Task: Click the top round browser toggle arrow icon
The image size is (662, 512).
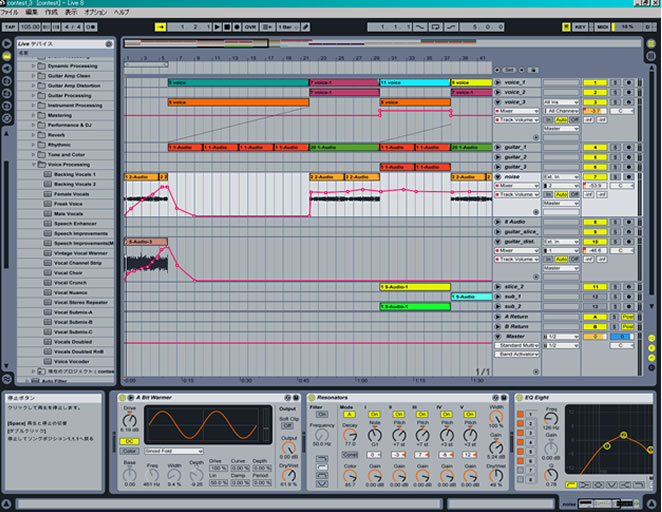Action: click(7, 44)
